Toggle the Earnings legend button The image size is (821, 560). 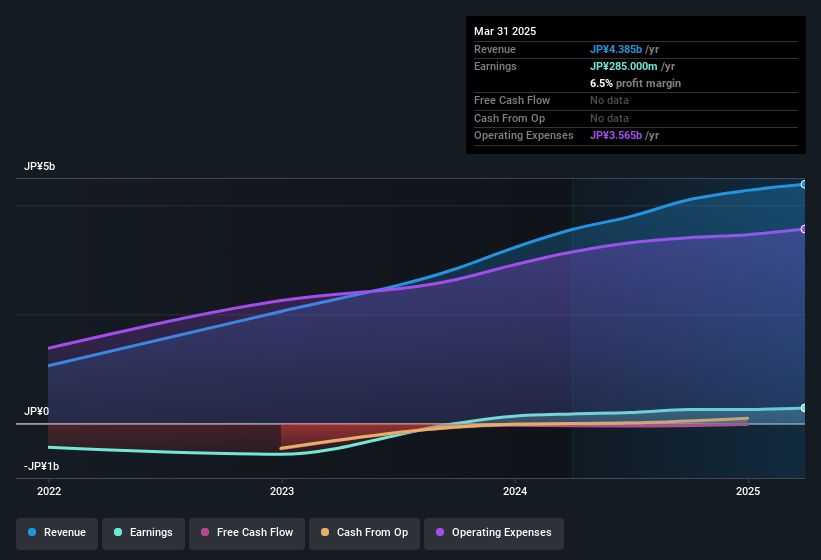(x=143, y=533)
